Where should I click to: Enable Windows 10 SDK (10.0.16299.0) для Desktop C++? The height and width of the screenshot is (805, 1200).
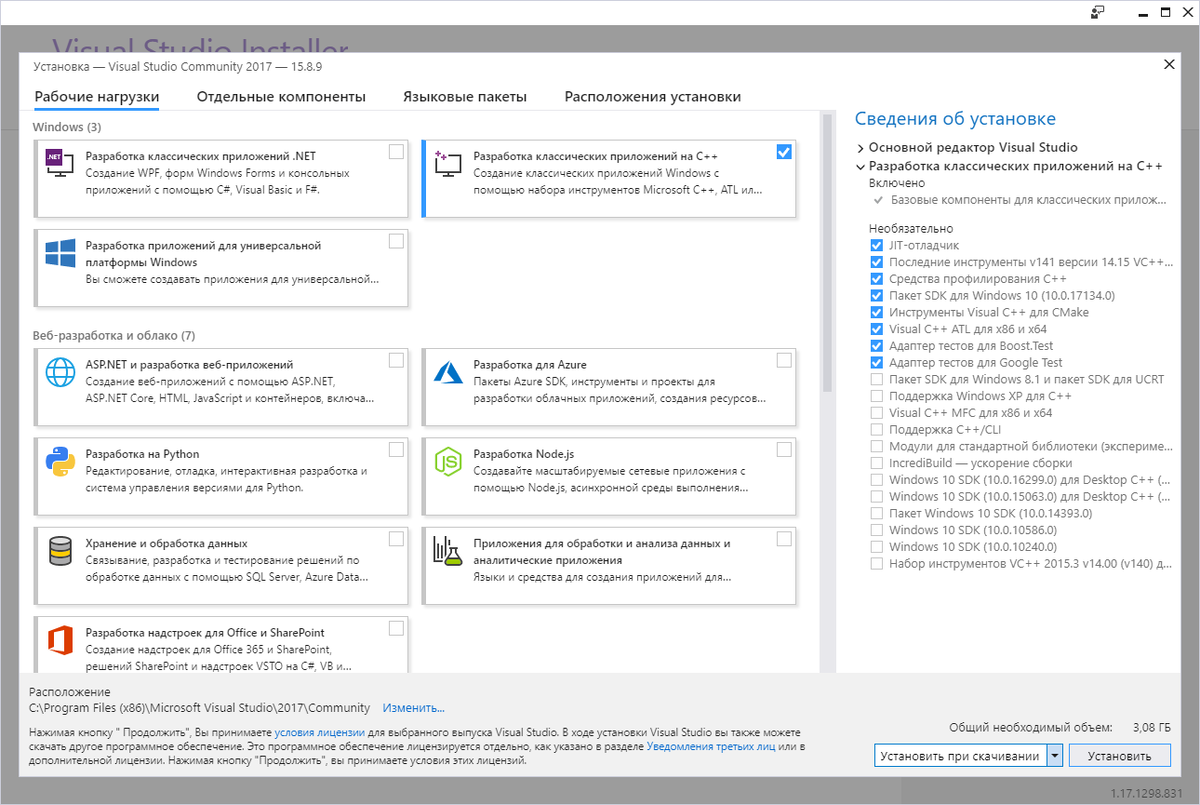(x=877, y=480)
